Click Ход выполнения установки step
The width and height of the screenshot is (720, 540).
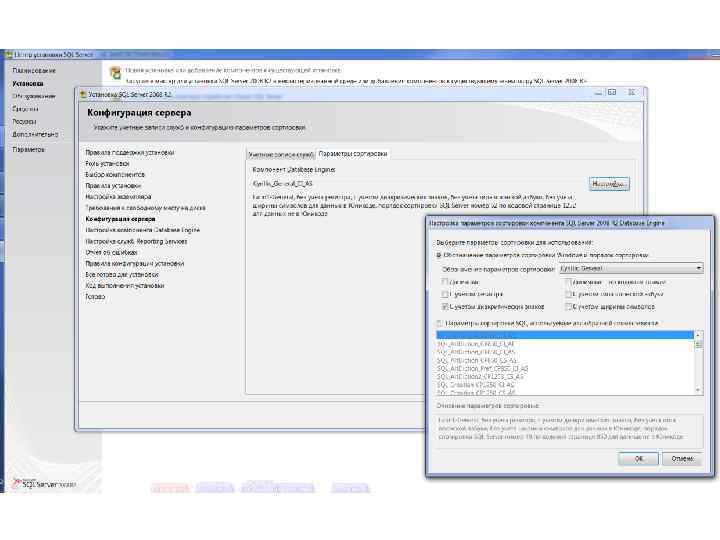coord(124,286)
